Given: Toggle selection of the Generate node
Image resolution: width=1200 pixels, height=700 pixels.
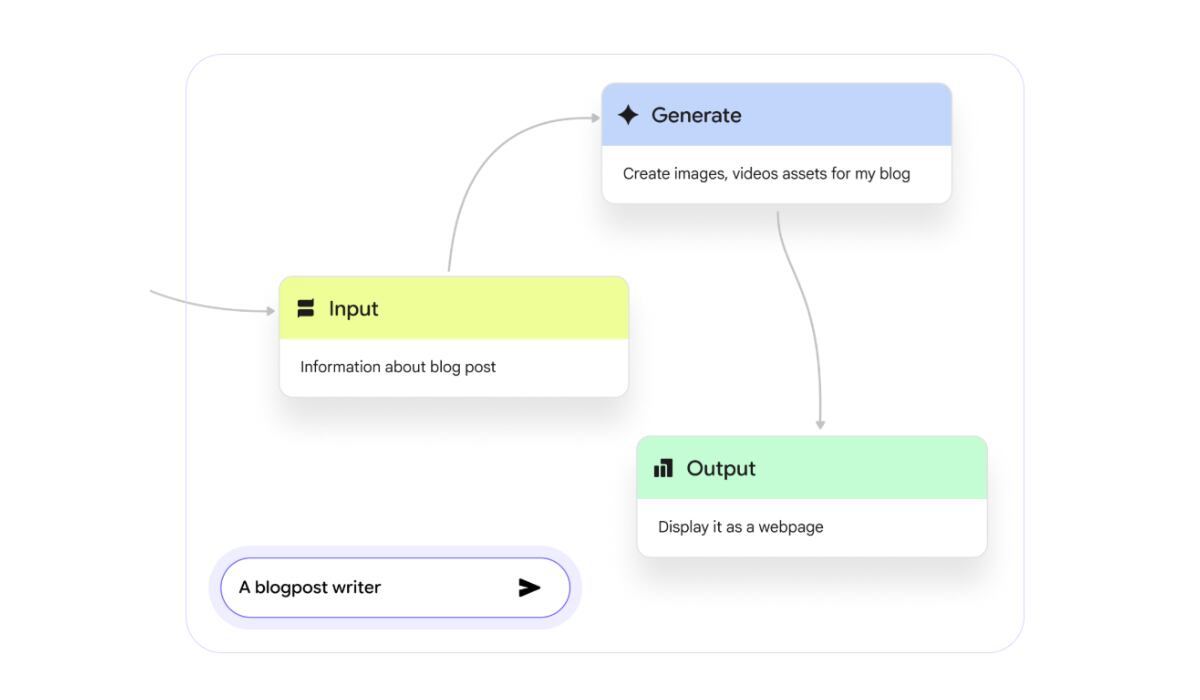Looking at the screenshot, I should [x=775, y=115].
